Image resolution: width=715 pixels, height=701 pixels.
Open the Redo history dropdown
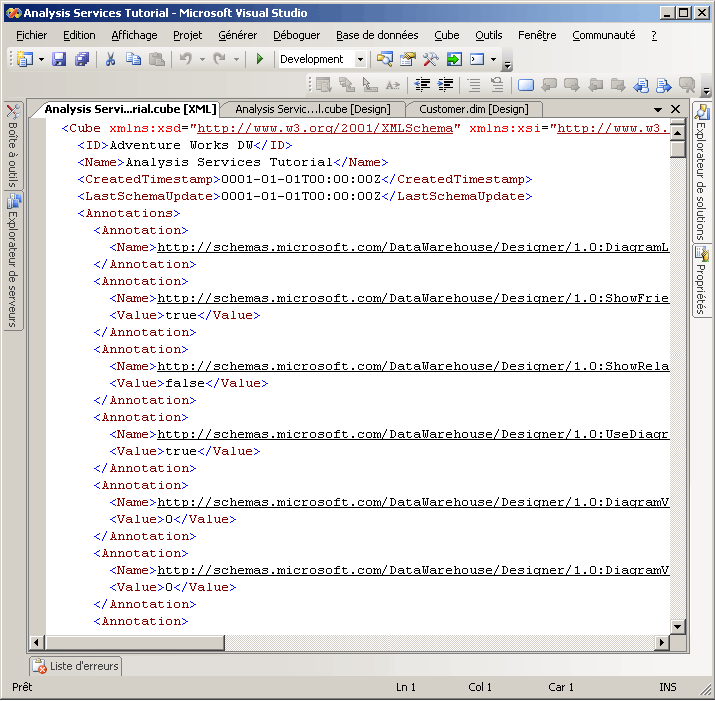tap(236, 59)
